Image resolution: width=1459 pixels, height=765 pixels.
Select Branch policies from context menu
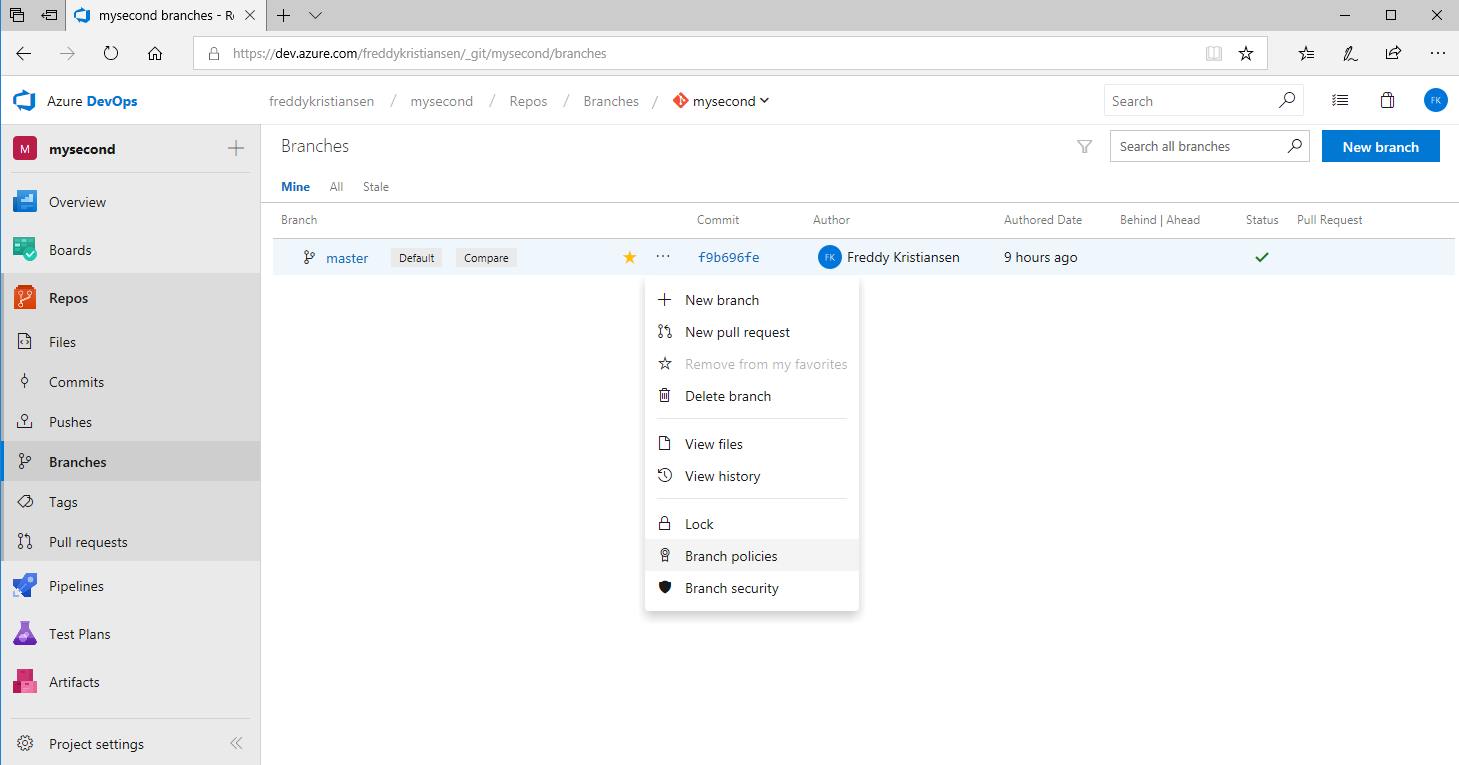[730, 556]
